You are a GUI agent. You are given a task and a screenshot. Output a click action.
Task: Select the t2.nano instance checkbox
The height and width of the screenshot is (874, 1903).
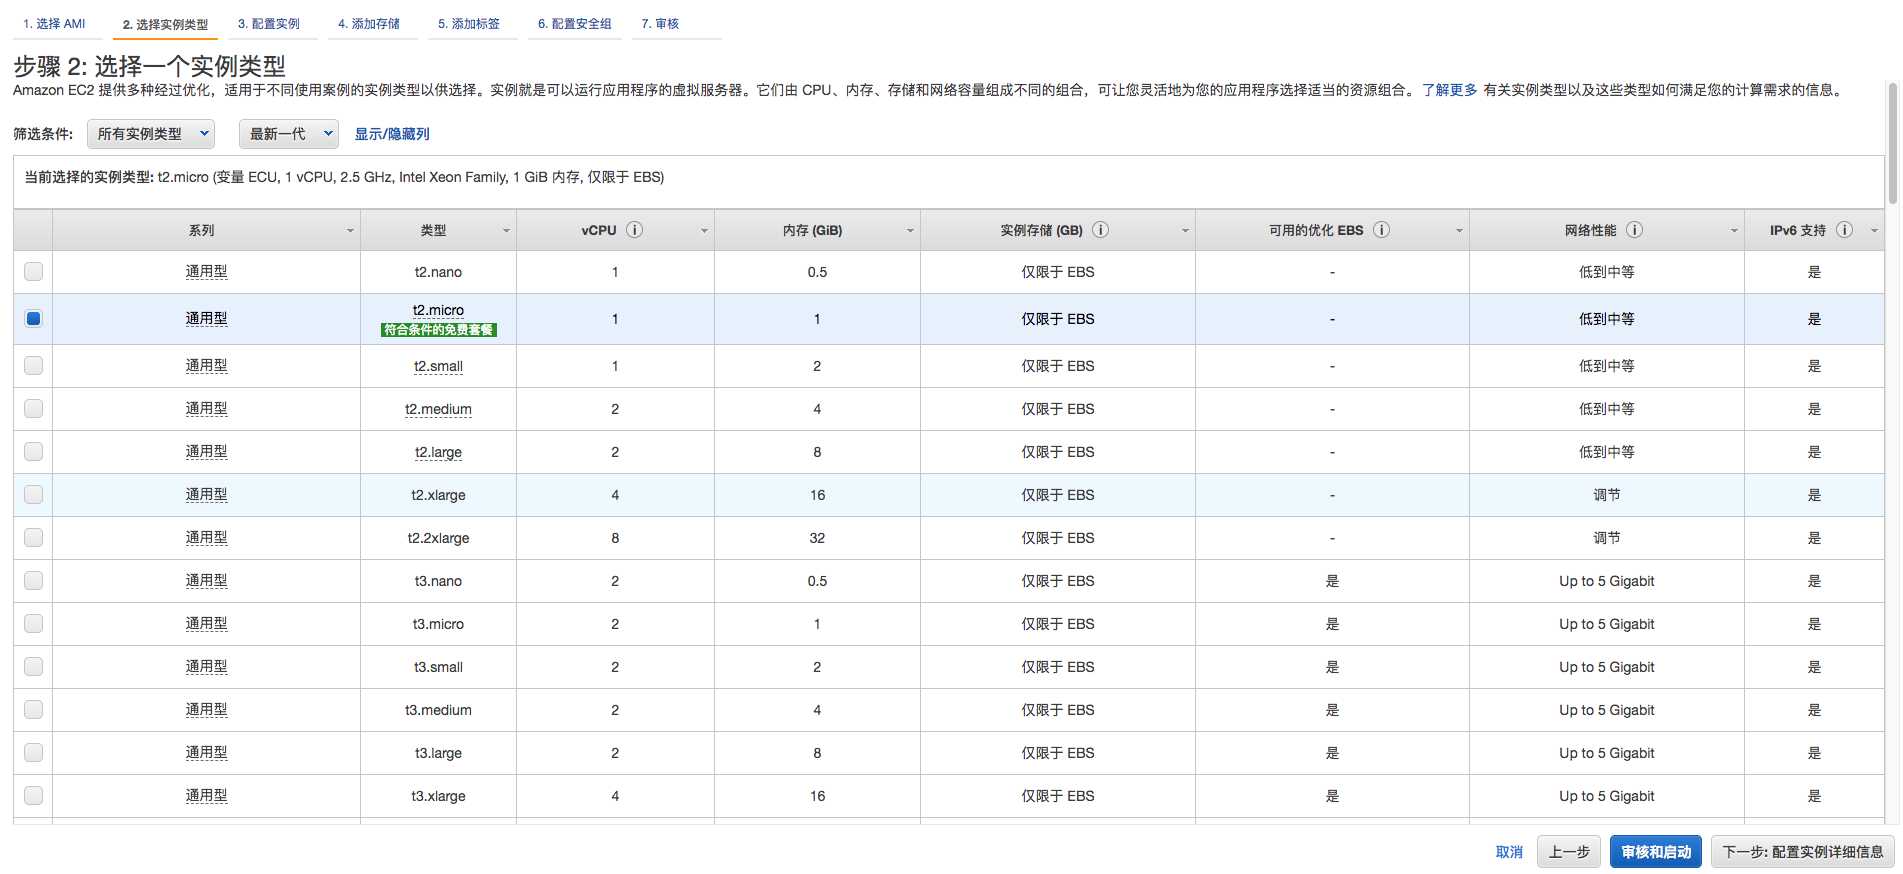33,271
